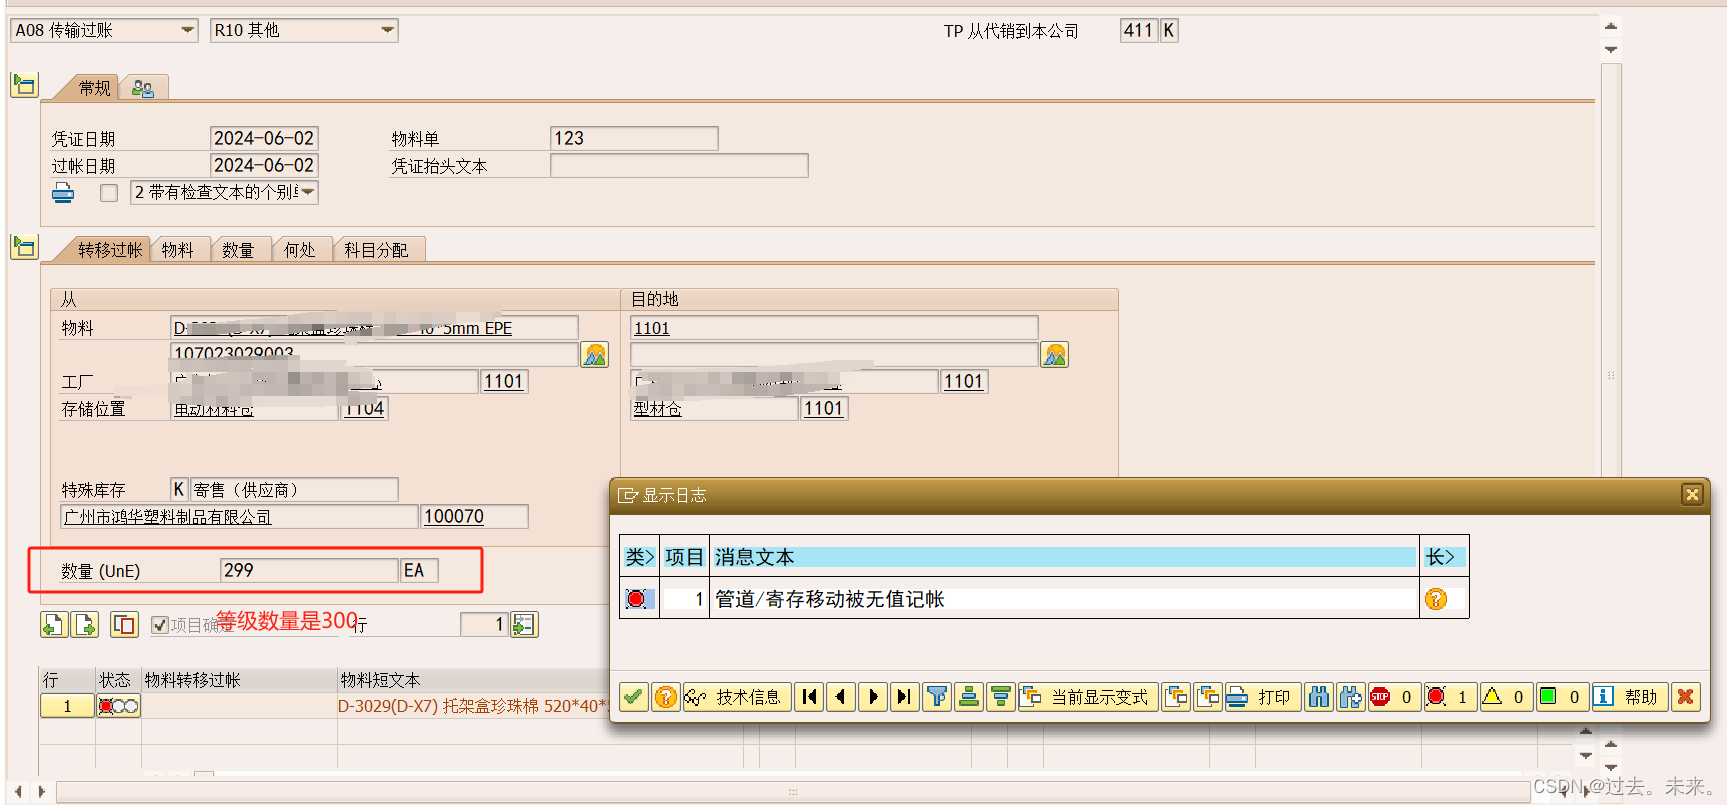Go to previous item icon
The height and width of the screenshot is (805, 1727).
tap(54, 624)
